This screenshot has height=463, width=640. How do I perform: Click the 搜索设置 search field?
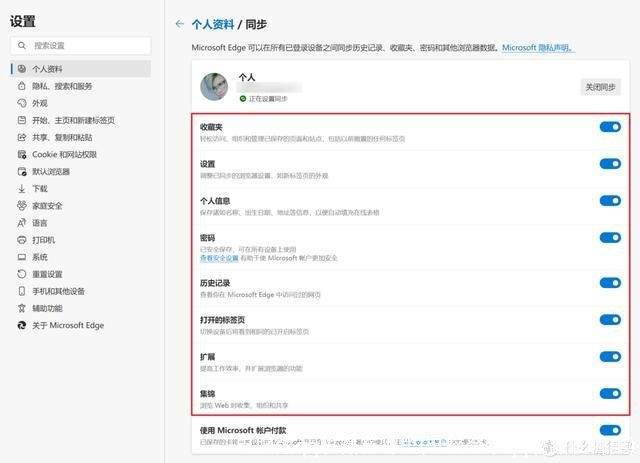tap(81, 45)
